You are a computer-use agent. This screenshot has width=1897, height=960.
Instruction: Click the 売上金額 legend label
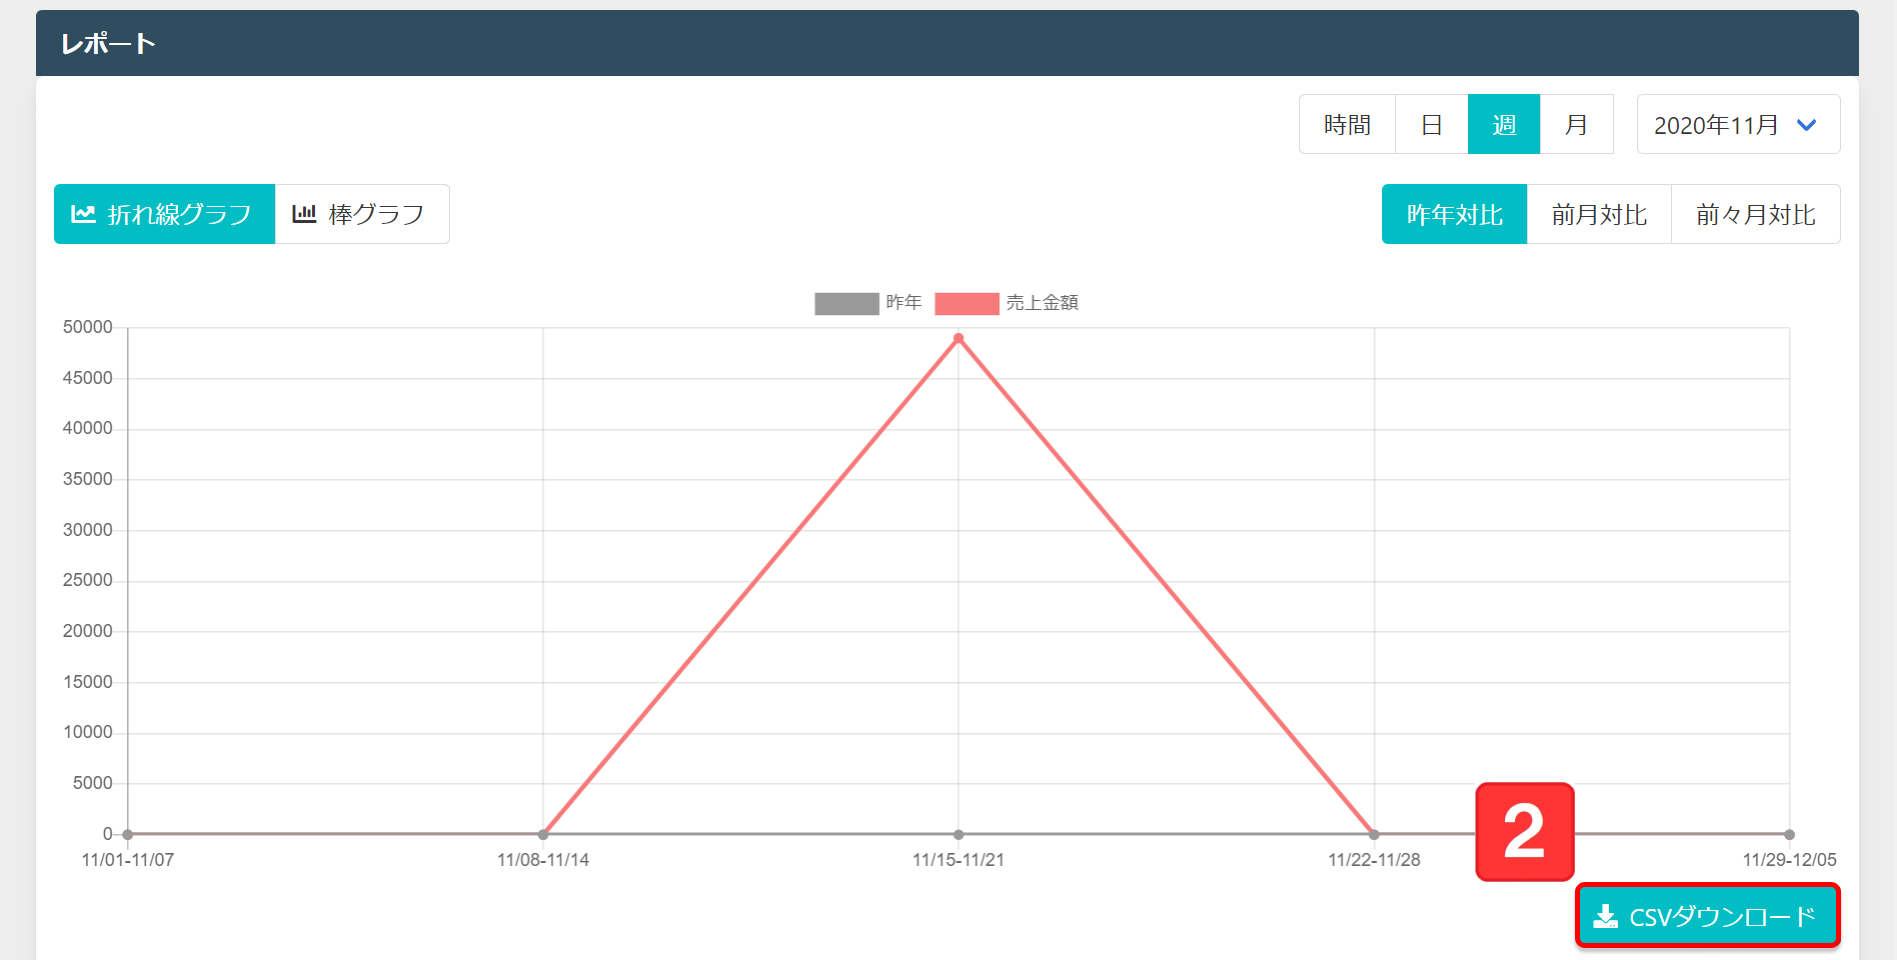(1042, 302)
